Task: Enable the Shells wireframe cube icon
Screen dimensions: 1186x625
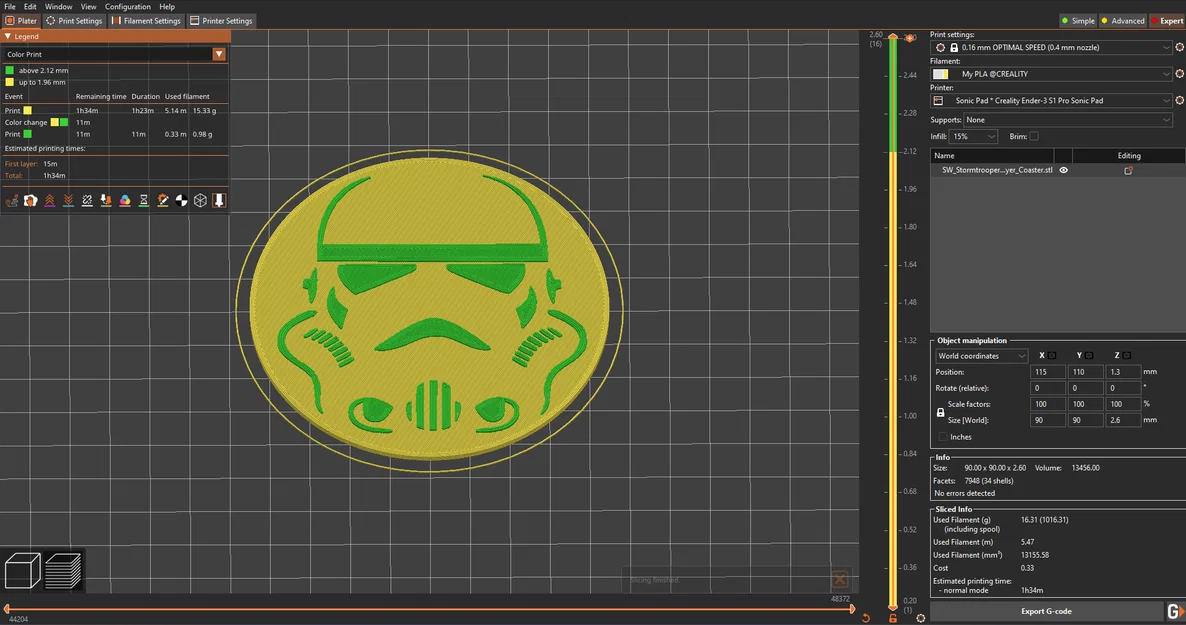Action: coord(200,200)
